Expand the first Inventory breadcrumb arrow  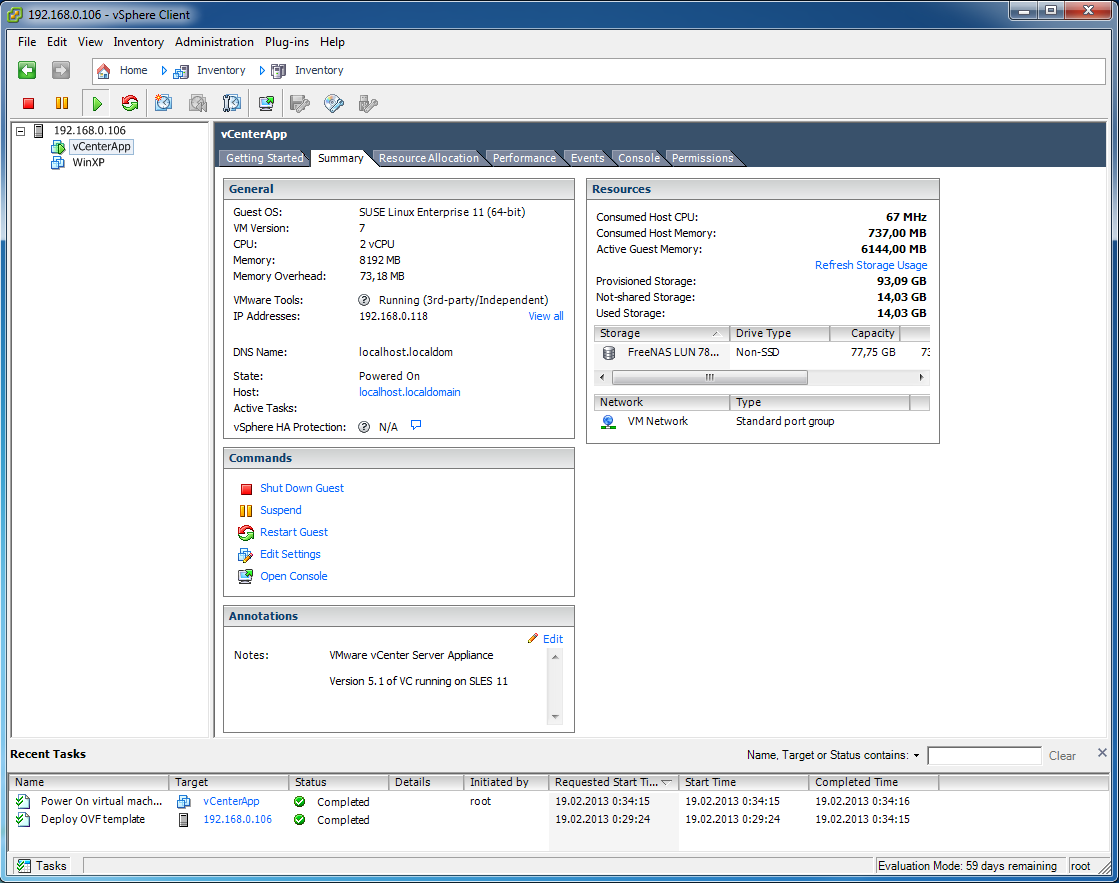click(164, 71)
